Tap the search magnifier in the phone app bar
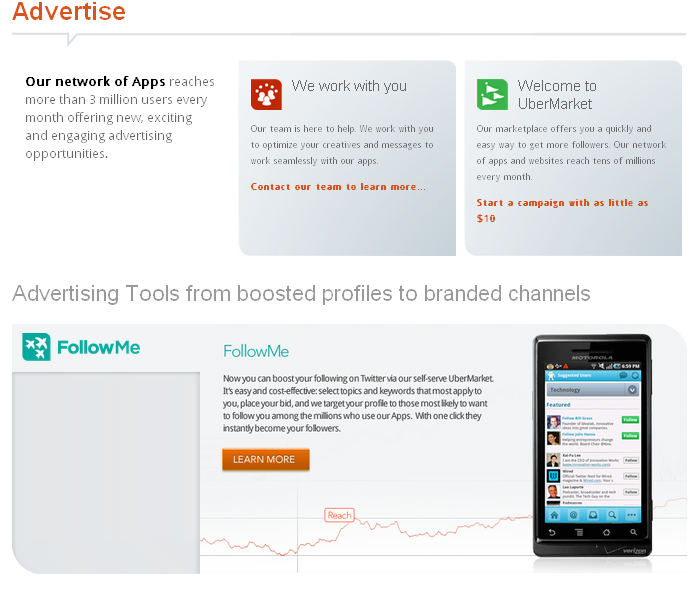The image size is (698, 591). (611, 515)
